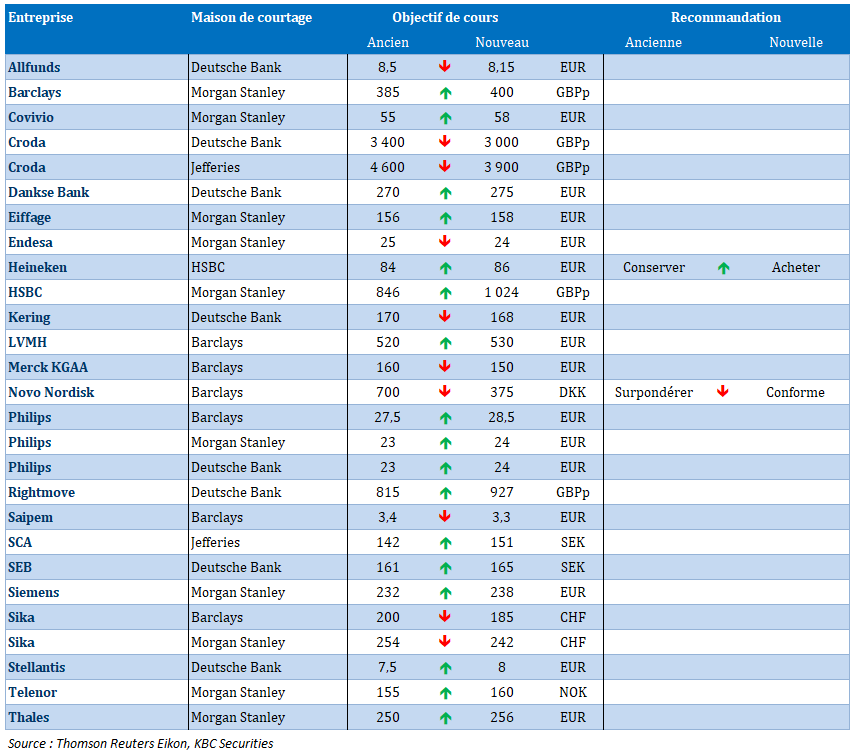Click the green arrow in Thales row

445,718
